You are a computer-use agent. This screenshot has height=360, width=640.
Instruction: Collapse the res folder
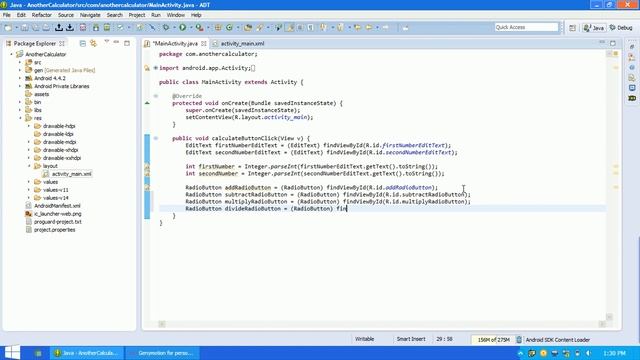[x=20, y=118]
